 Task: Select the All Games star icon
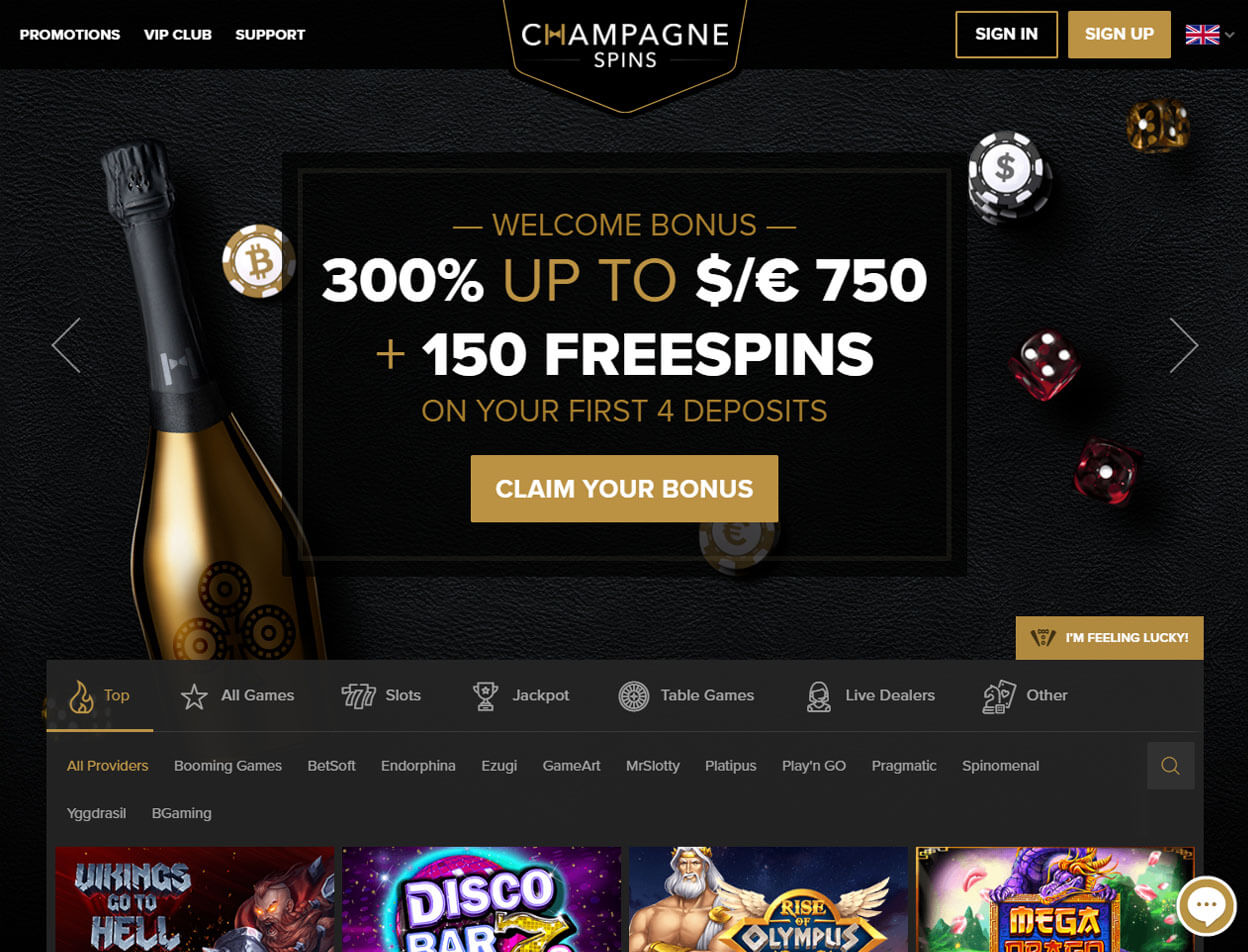194,696
